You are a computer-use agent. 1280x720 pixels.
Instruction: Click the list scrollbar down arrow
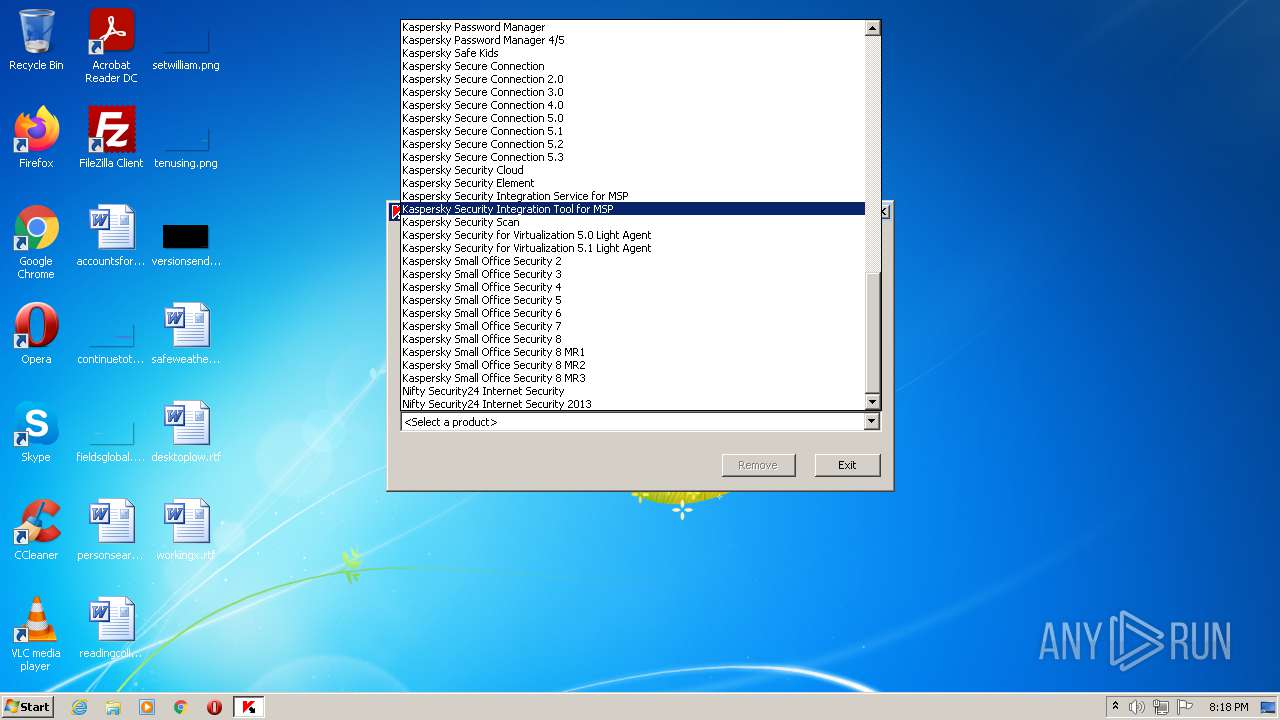872,402
